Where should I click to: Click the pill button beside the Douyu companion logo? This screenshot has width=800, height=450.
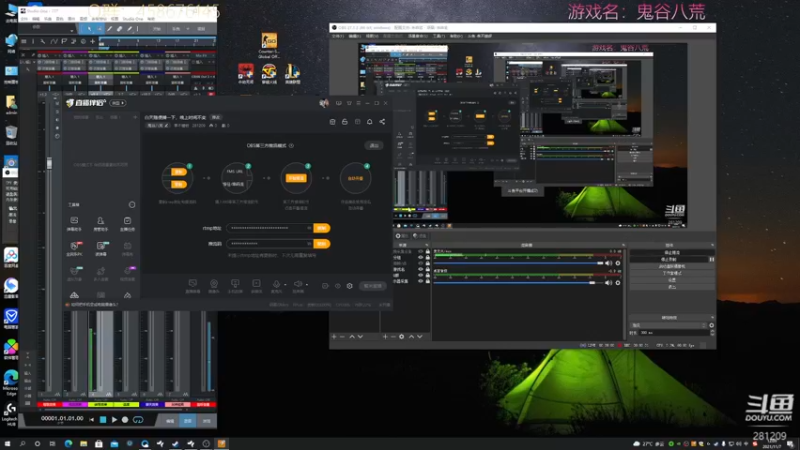tap(118, 103)
